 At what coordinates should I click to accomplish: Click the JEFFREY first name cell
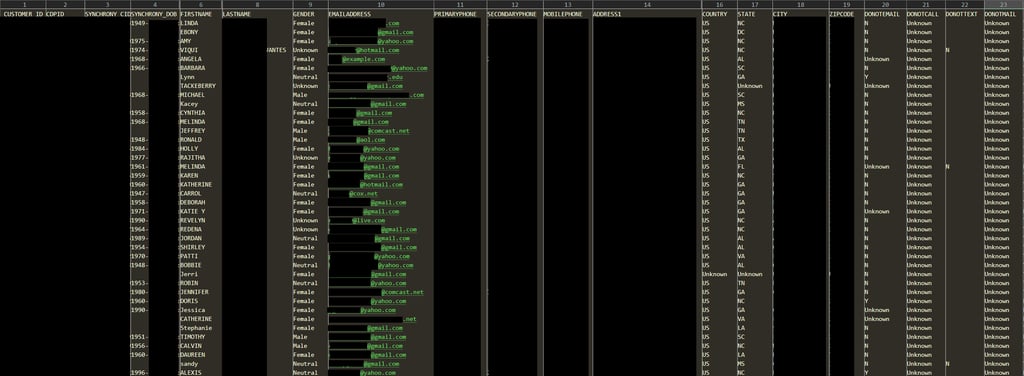click(193, 131)
